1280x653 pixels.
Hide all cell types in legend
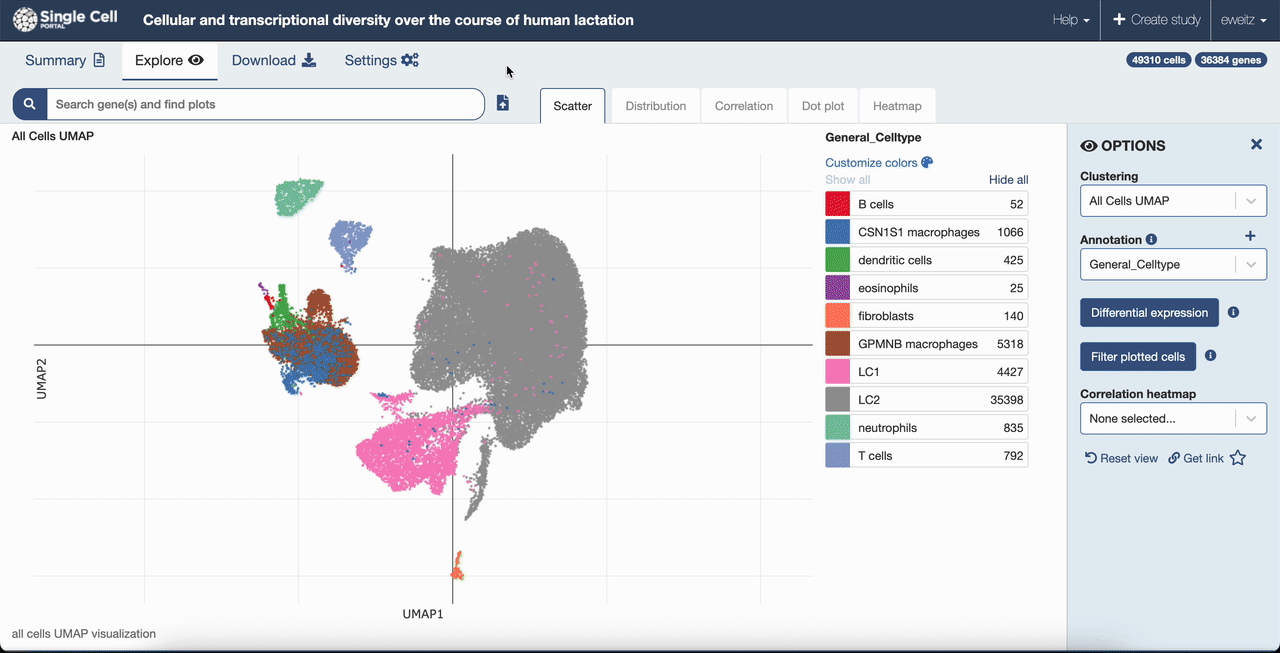click(x=1008, y=180)
